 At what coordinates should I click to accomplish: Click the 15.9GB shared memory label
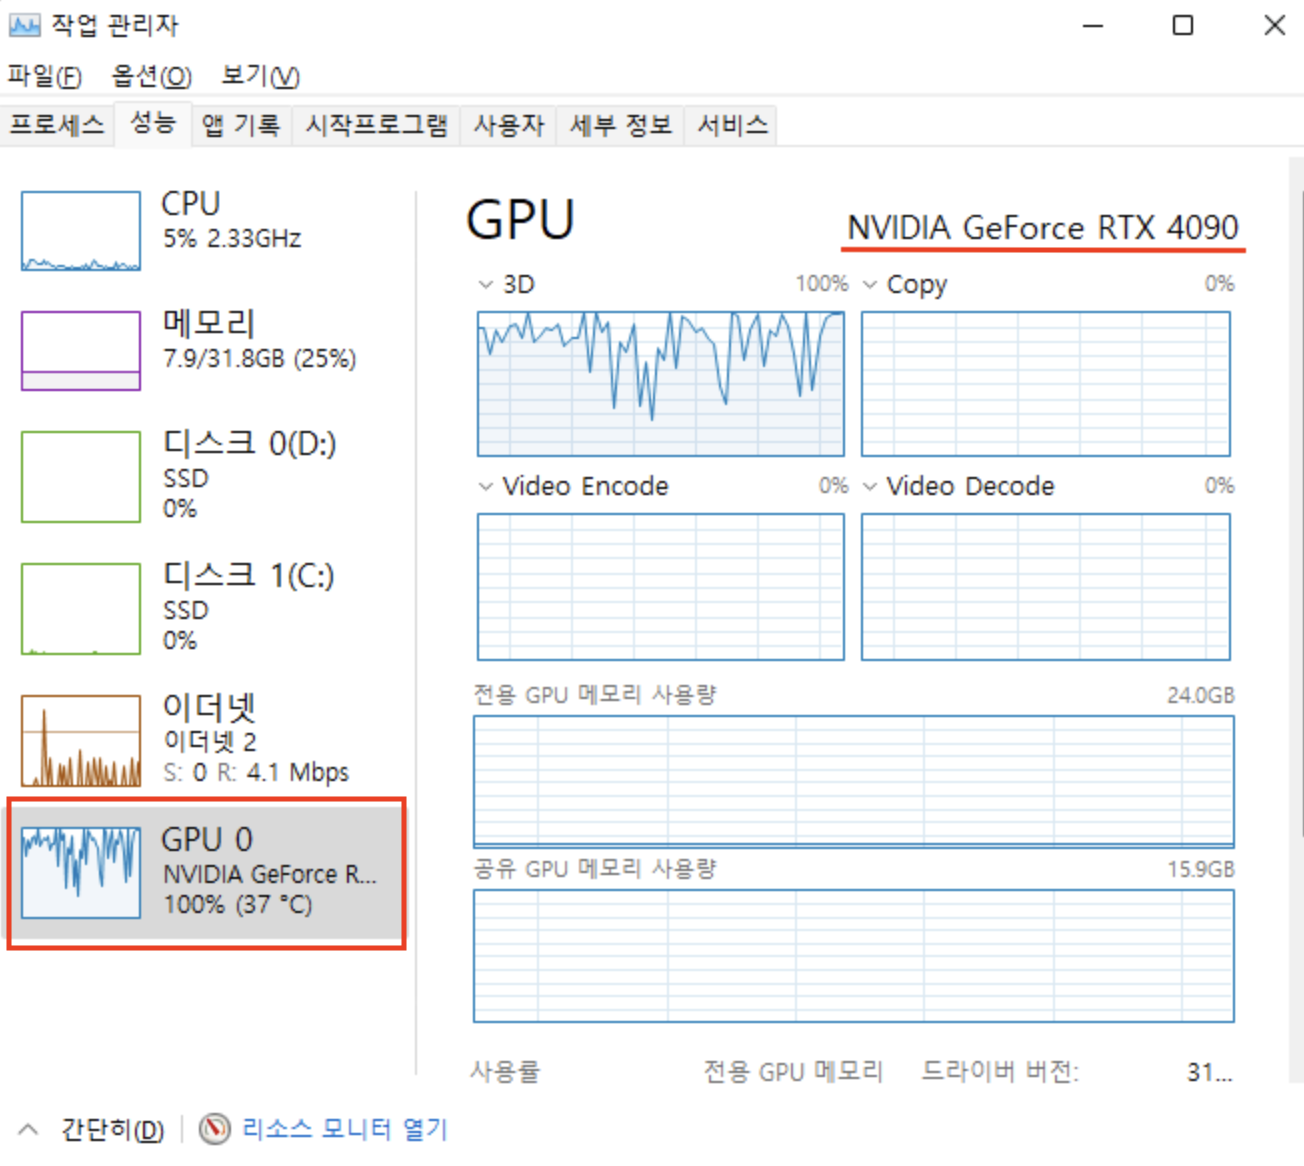[1201, 869]
